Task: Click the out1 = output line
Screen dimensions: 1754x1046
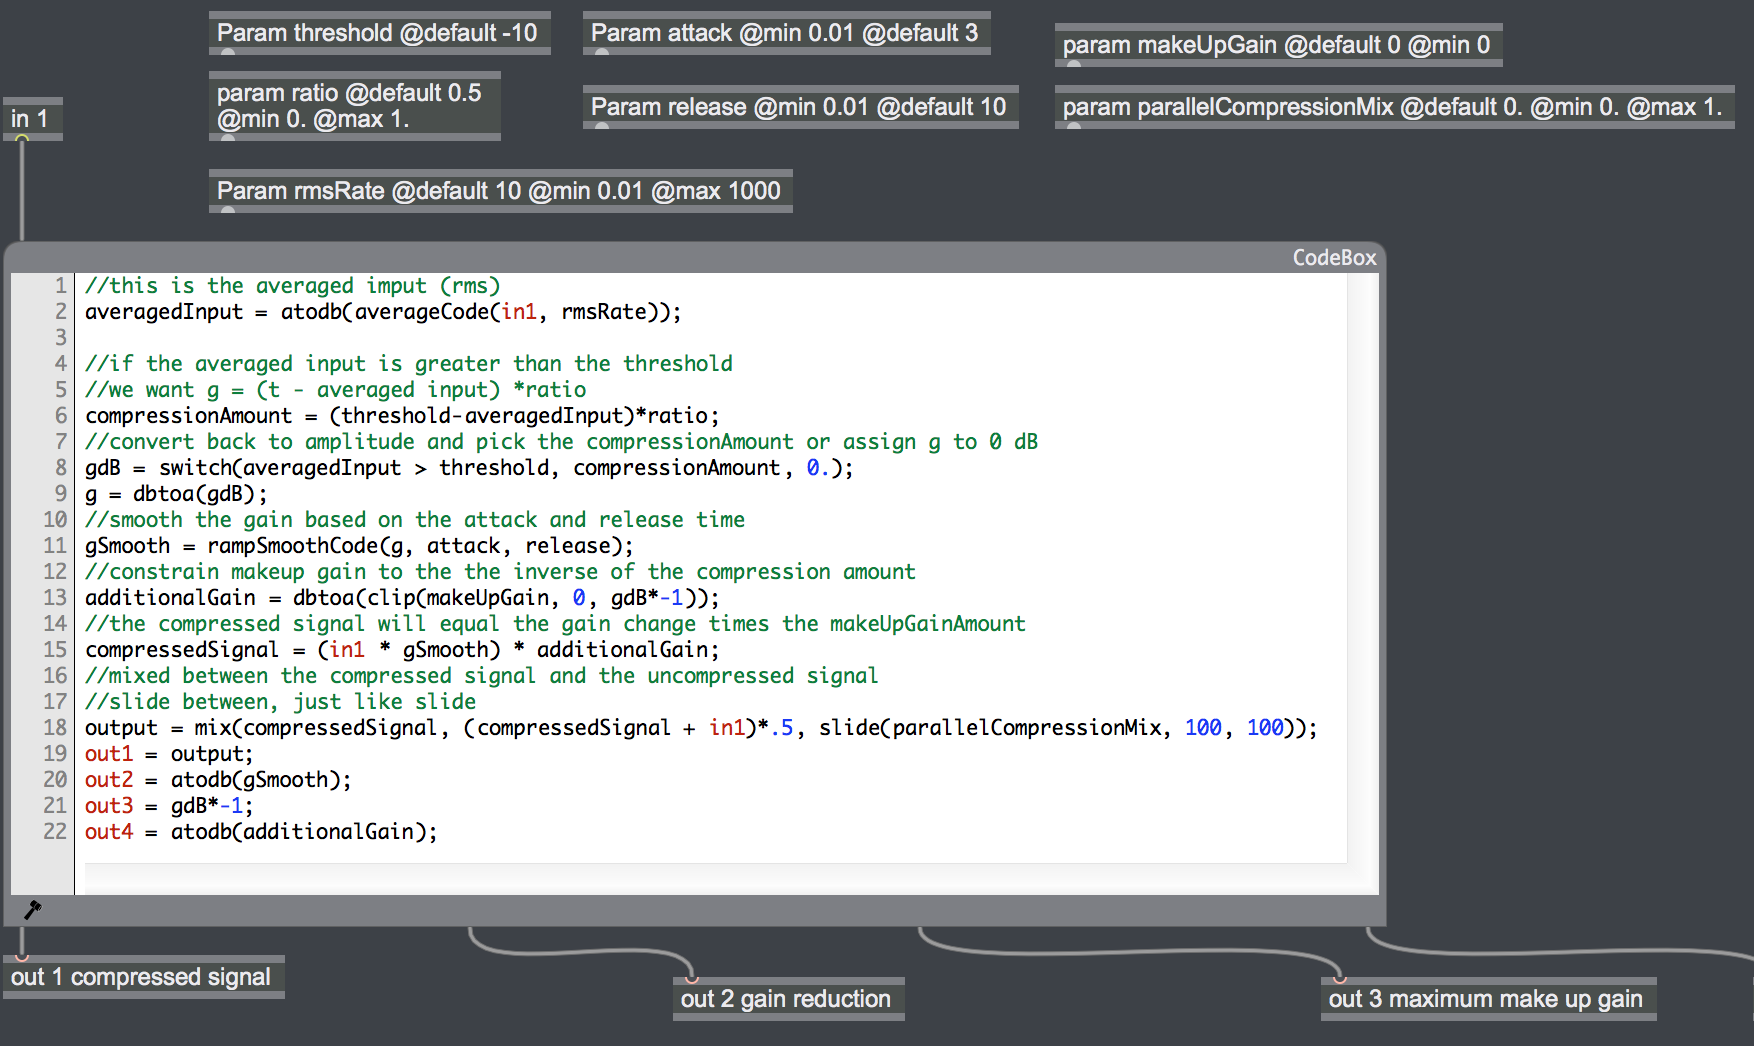Action: tap(169, 754)
